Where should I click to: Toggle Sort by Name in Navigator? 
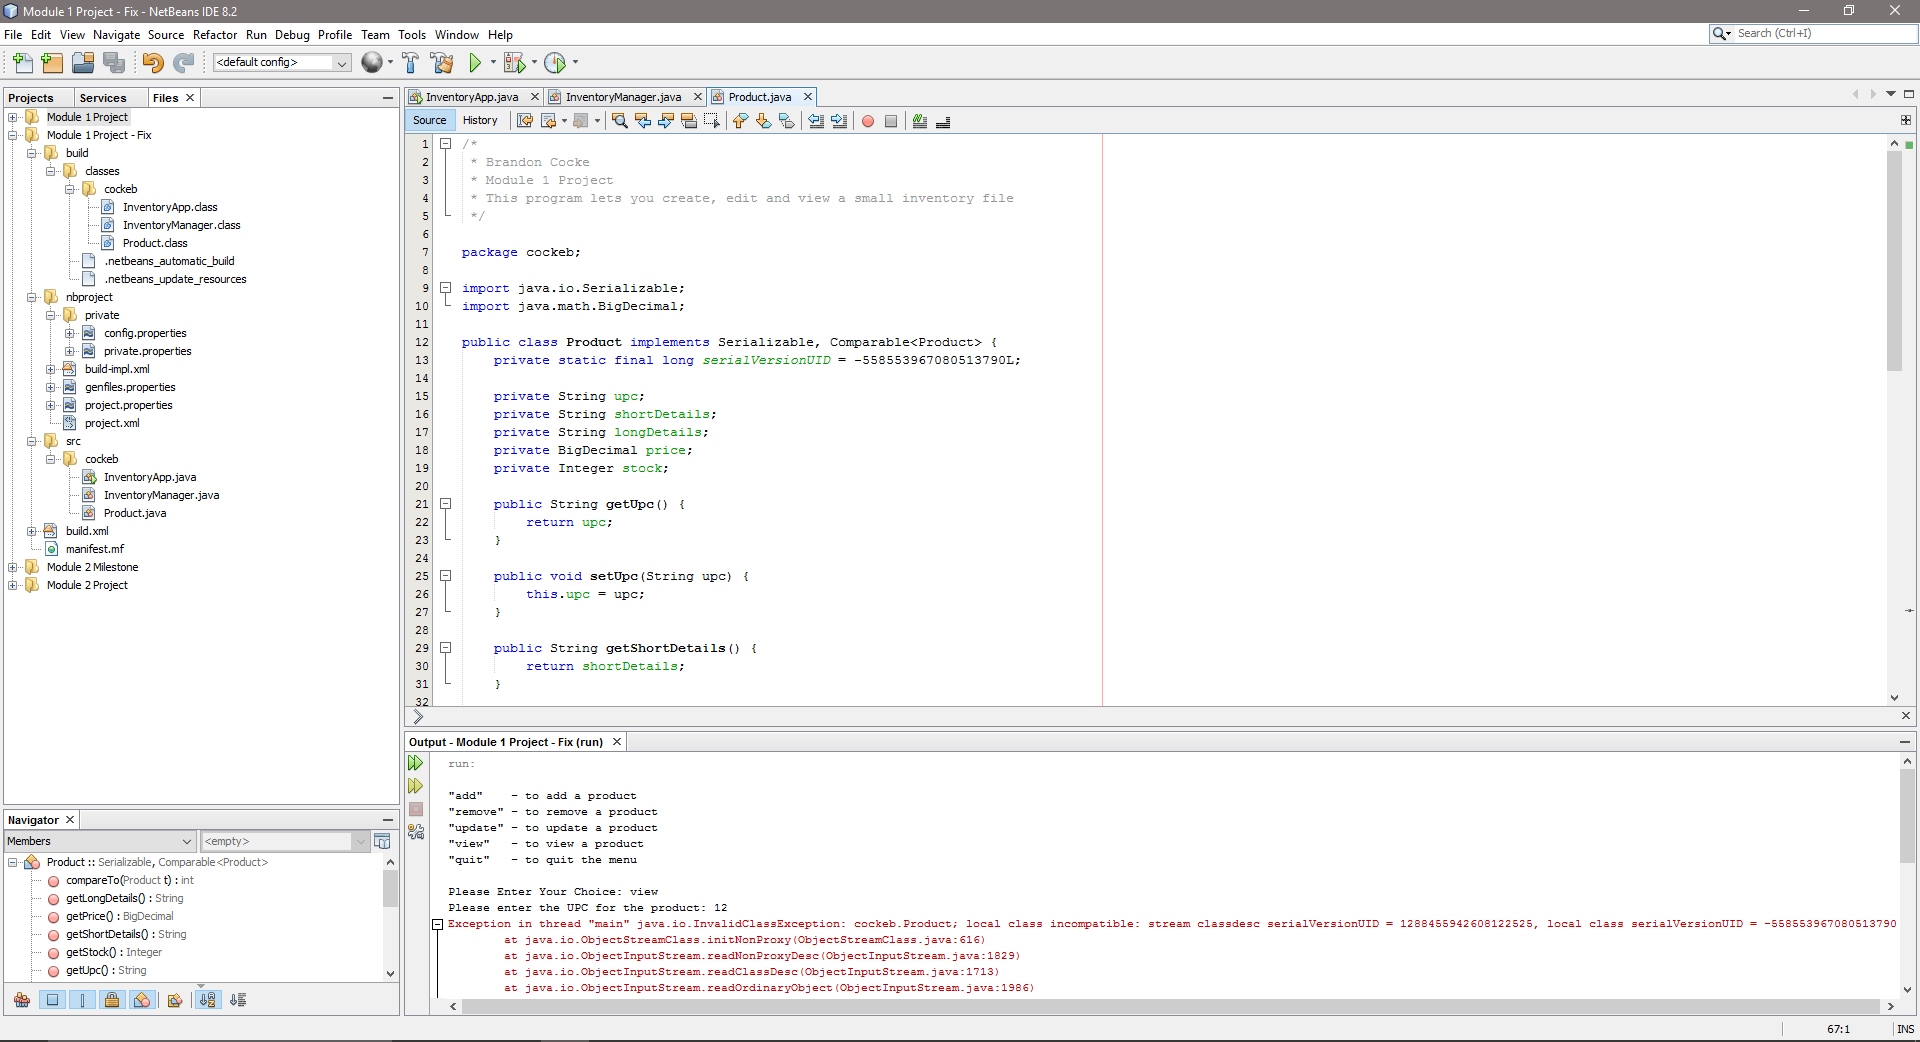207,1000
